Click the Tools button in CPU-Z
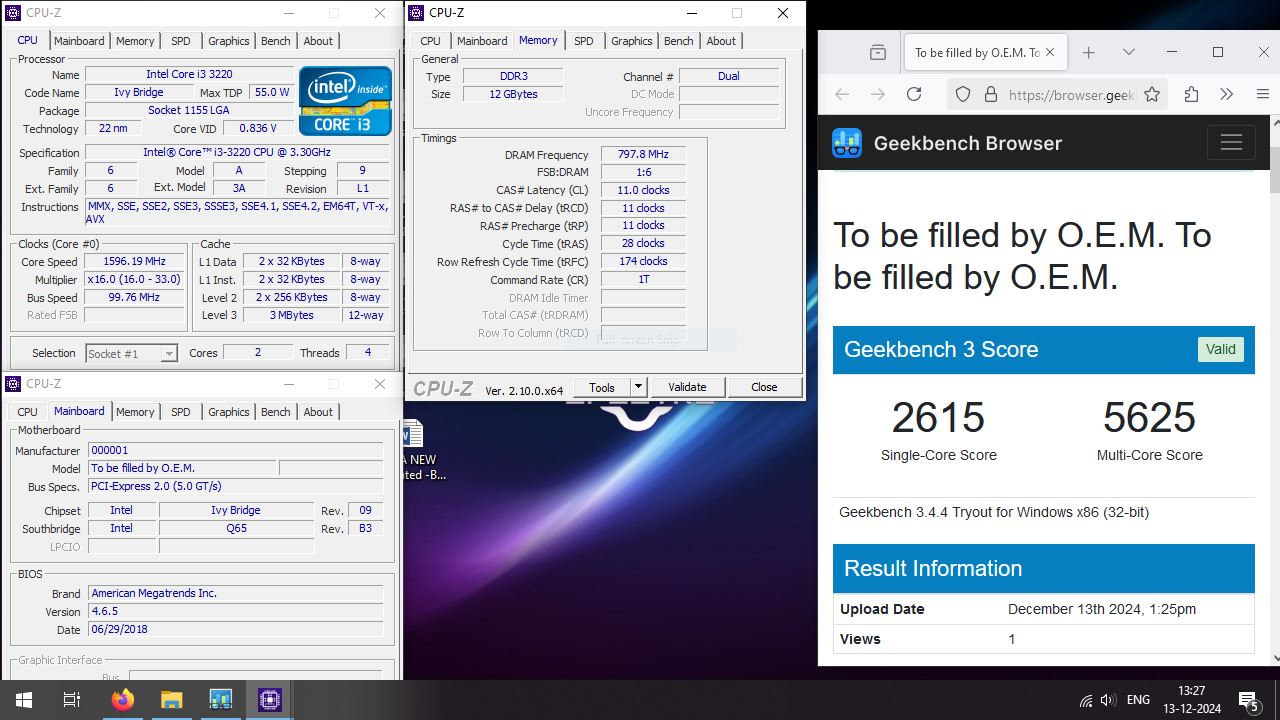The image size is (1280, 720). tap(602, 387)
